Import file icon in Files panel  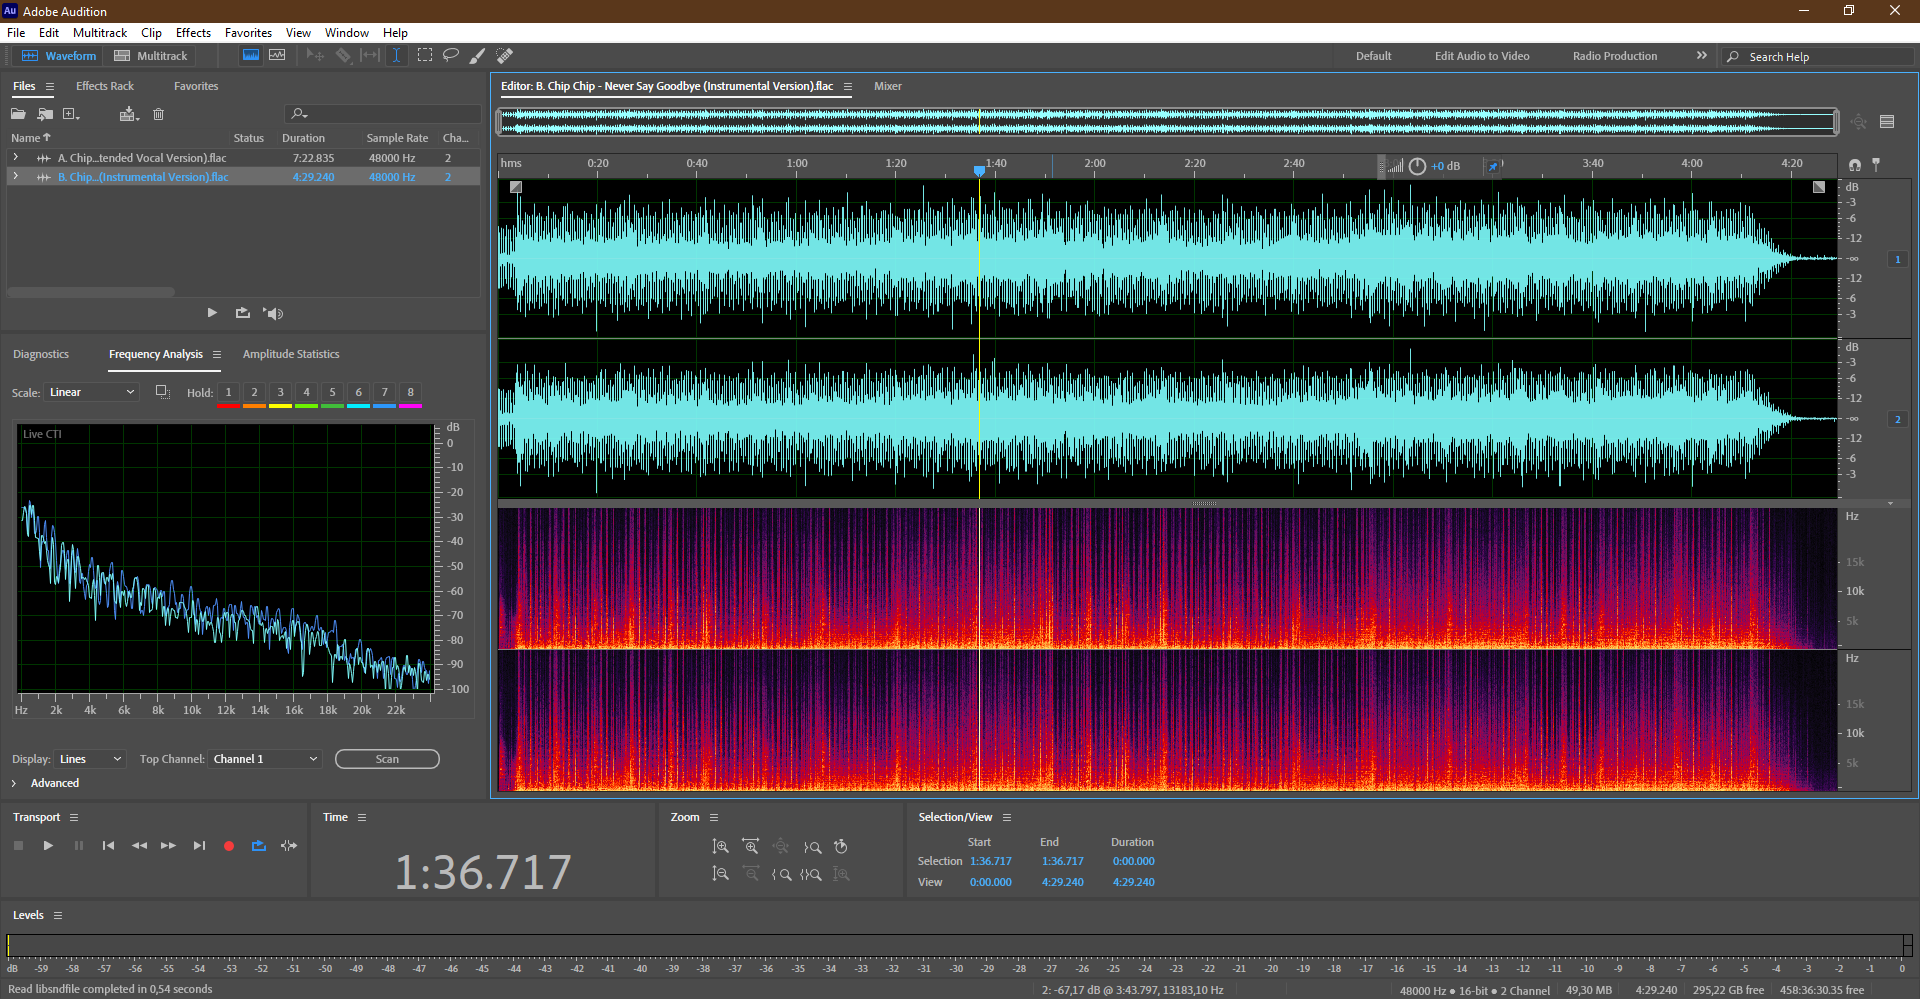click(45, 114)
